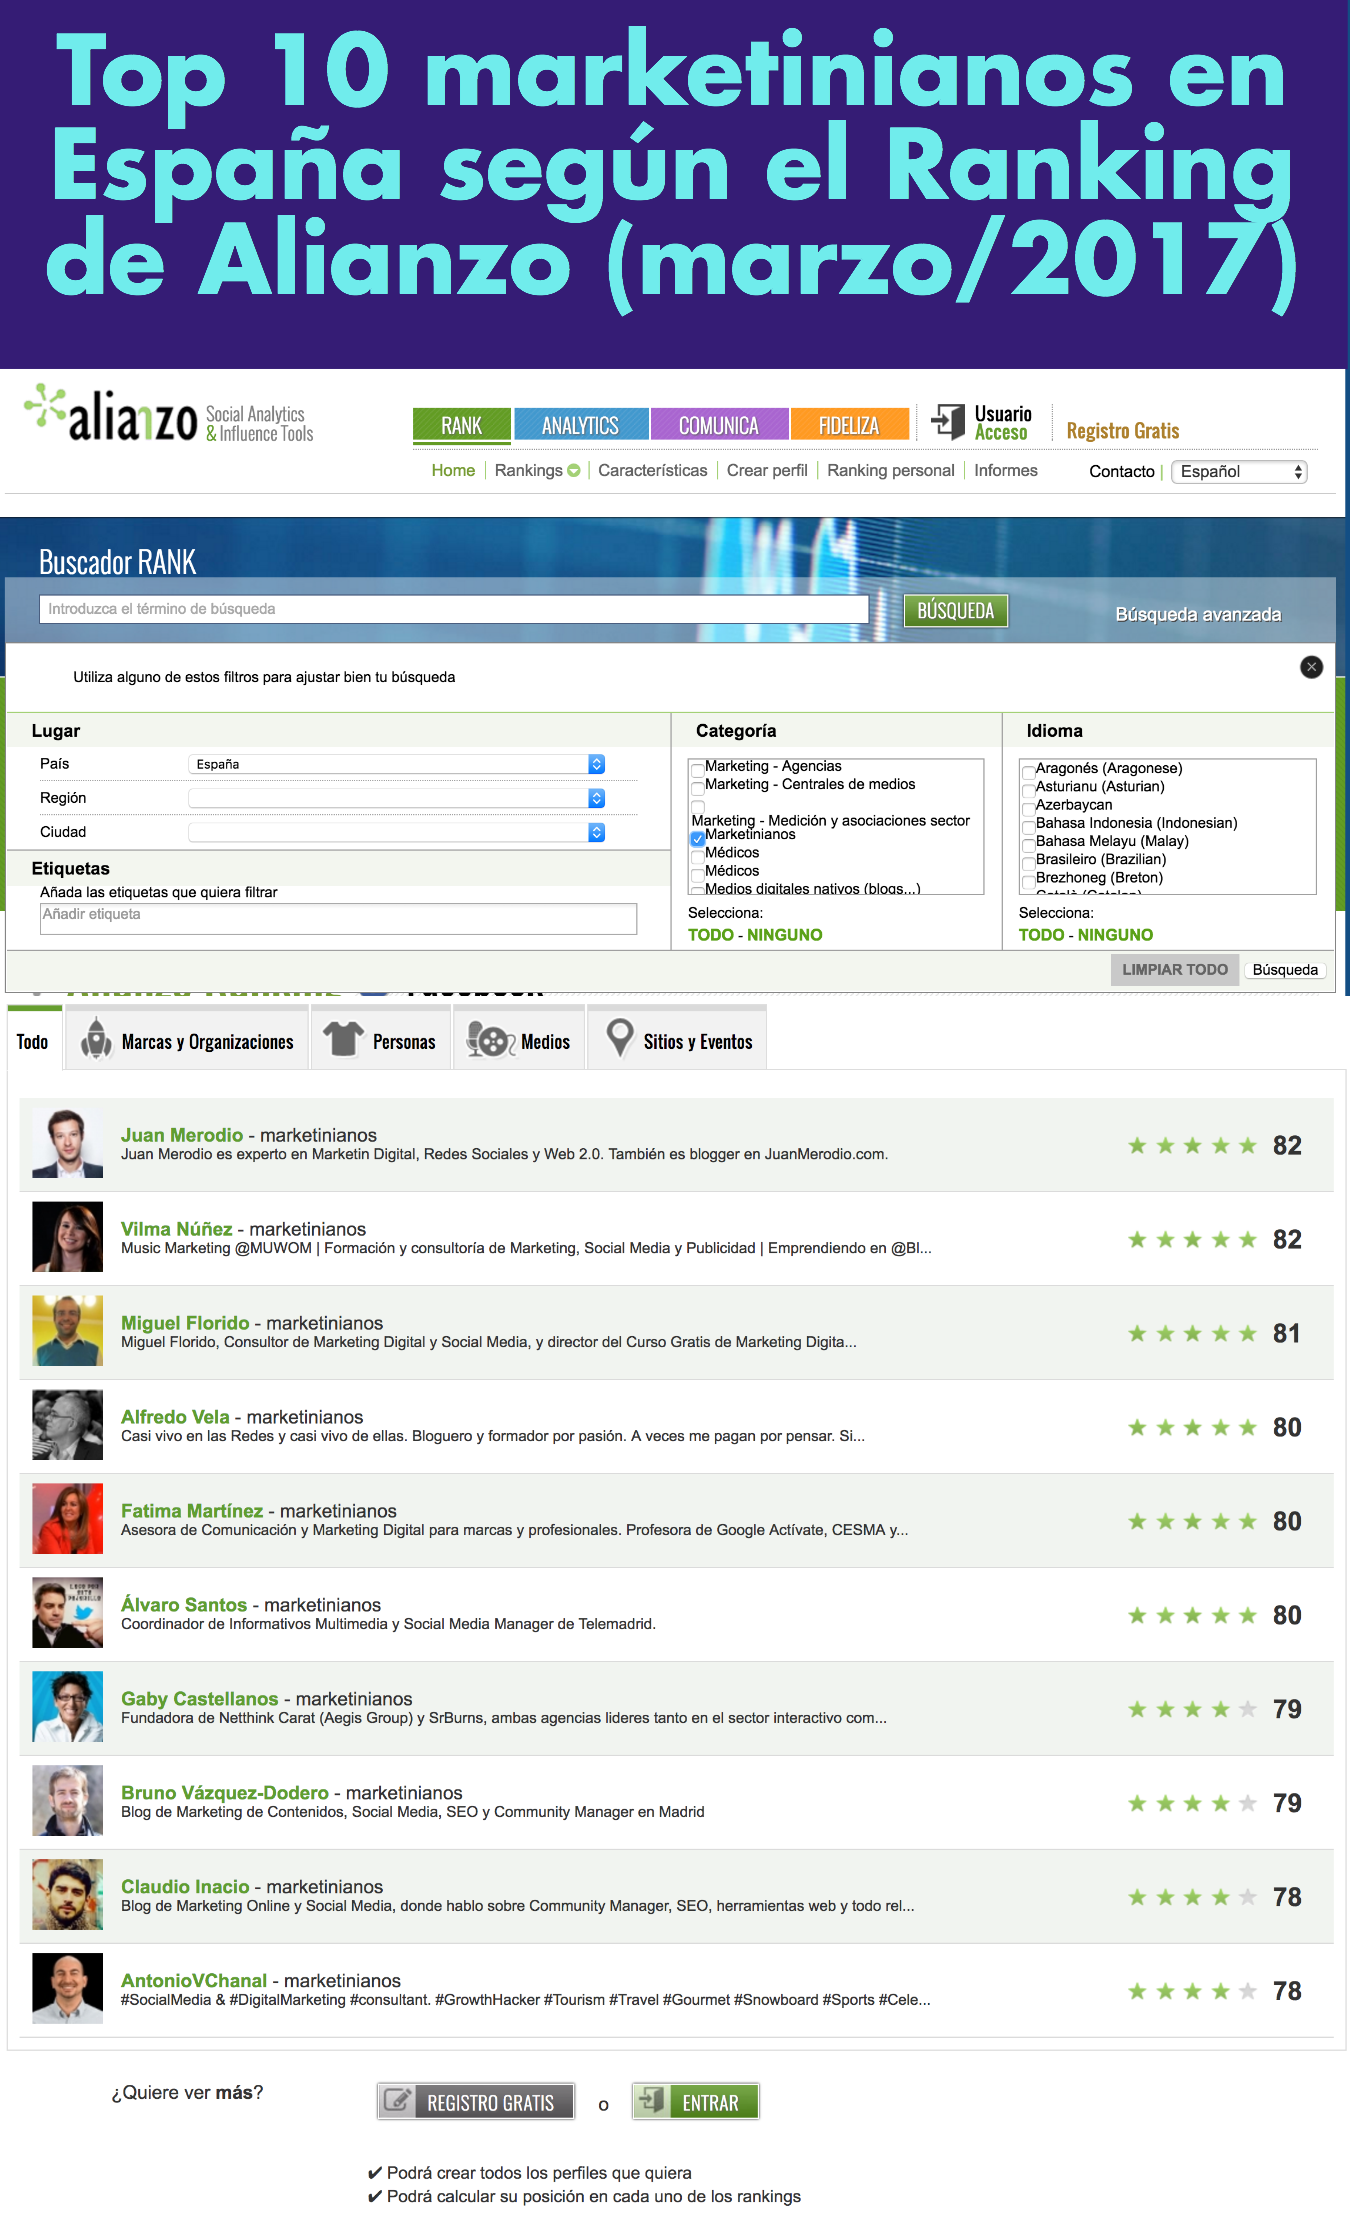The height and width of the screenshot is (2220, 1350).
Task: Click Álvaro Santos's profile photo
Action: tap(67, 1613)
